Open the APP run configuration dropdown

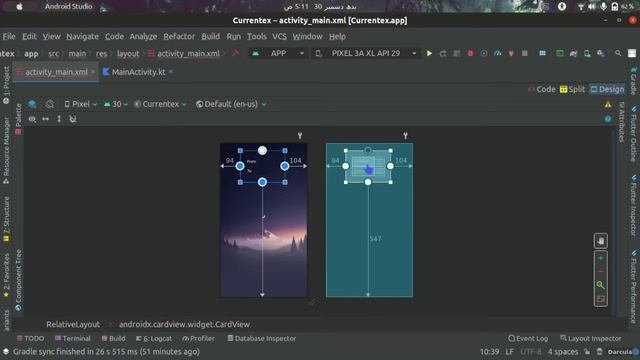(278, 53)
